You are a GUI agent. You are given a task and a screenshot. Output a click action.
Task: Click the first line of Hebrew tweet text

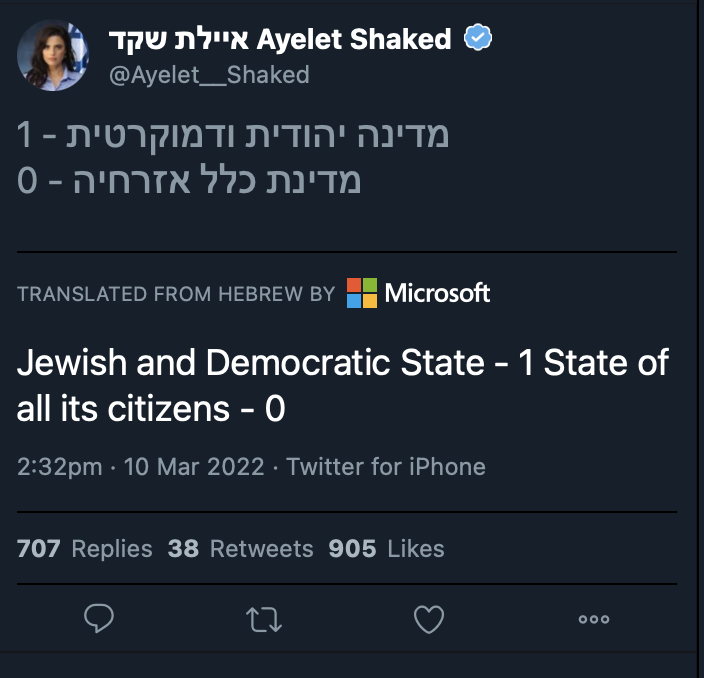(x=233, y=135)
